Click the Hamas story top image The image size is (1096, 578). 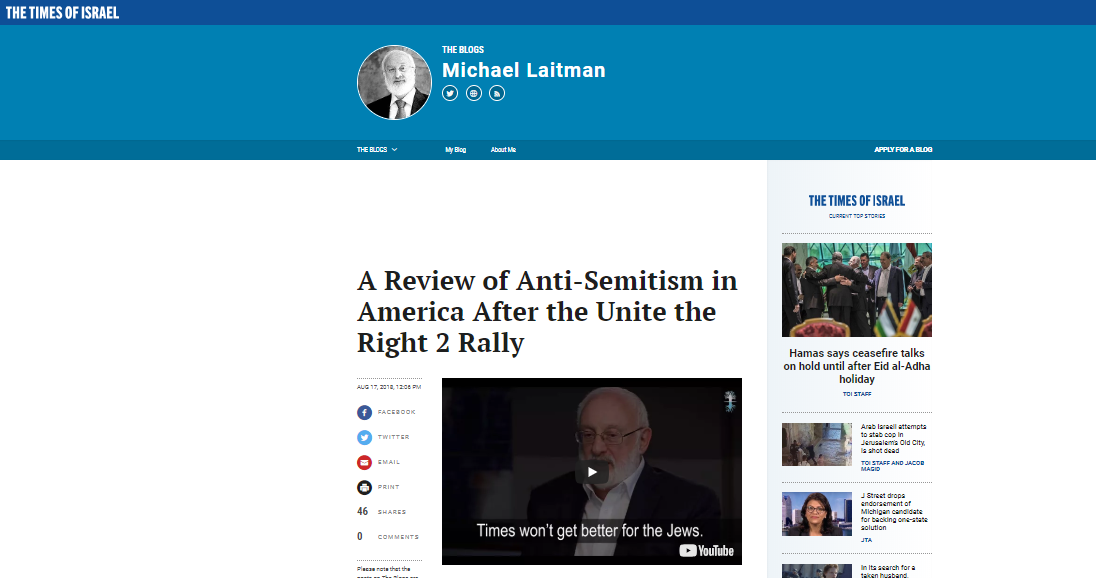coord(856,290)
